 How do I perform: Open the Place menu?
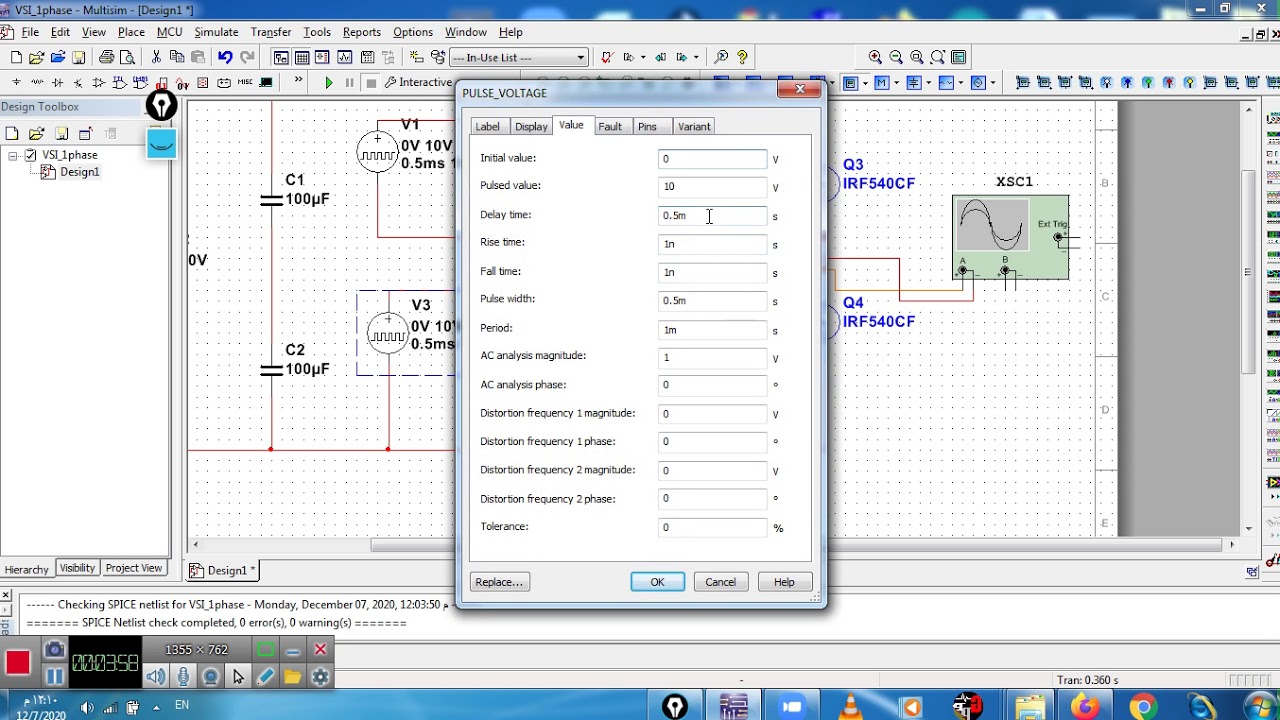coord(131,32)
